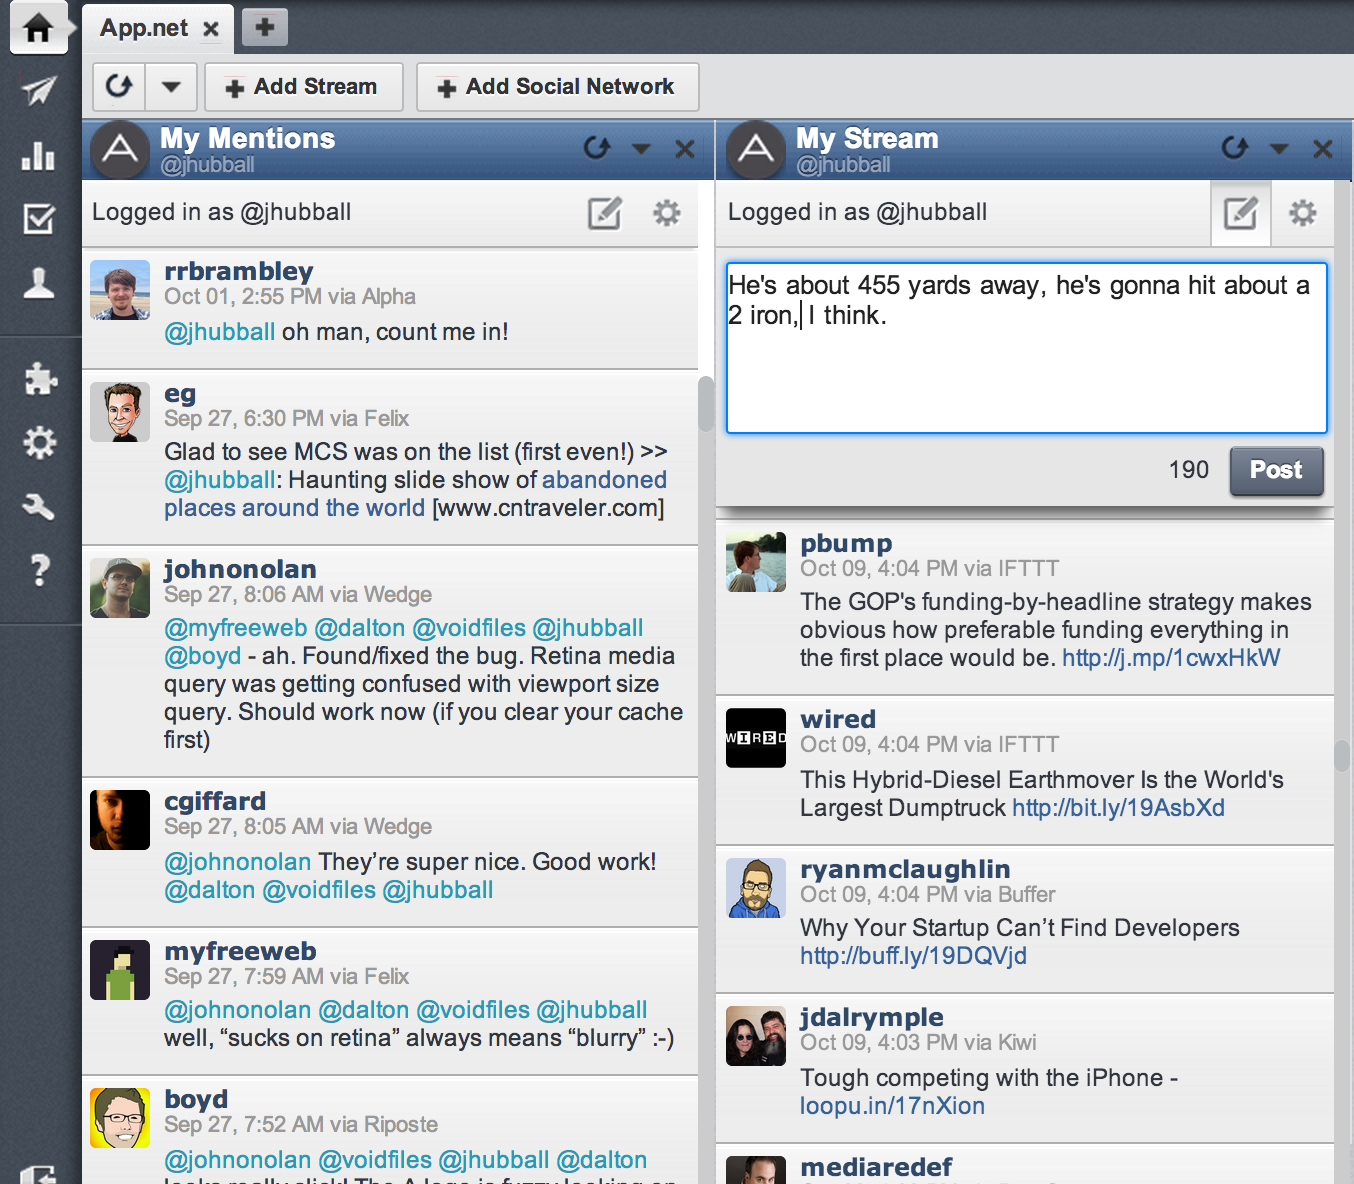Image resolution: width=1354 pixels, height=1184 pixels.
Task: Click @jhubball mention in rrbrambley's post
Action: tap(220, 332)
